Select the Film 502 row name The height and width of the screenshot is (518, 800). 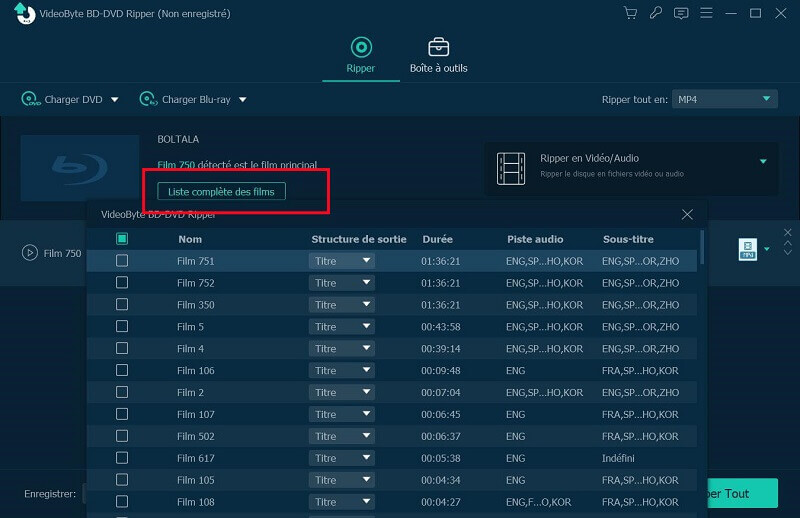[x=195, y=436]
